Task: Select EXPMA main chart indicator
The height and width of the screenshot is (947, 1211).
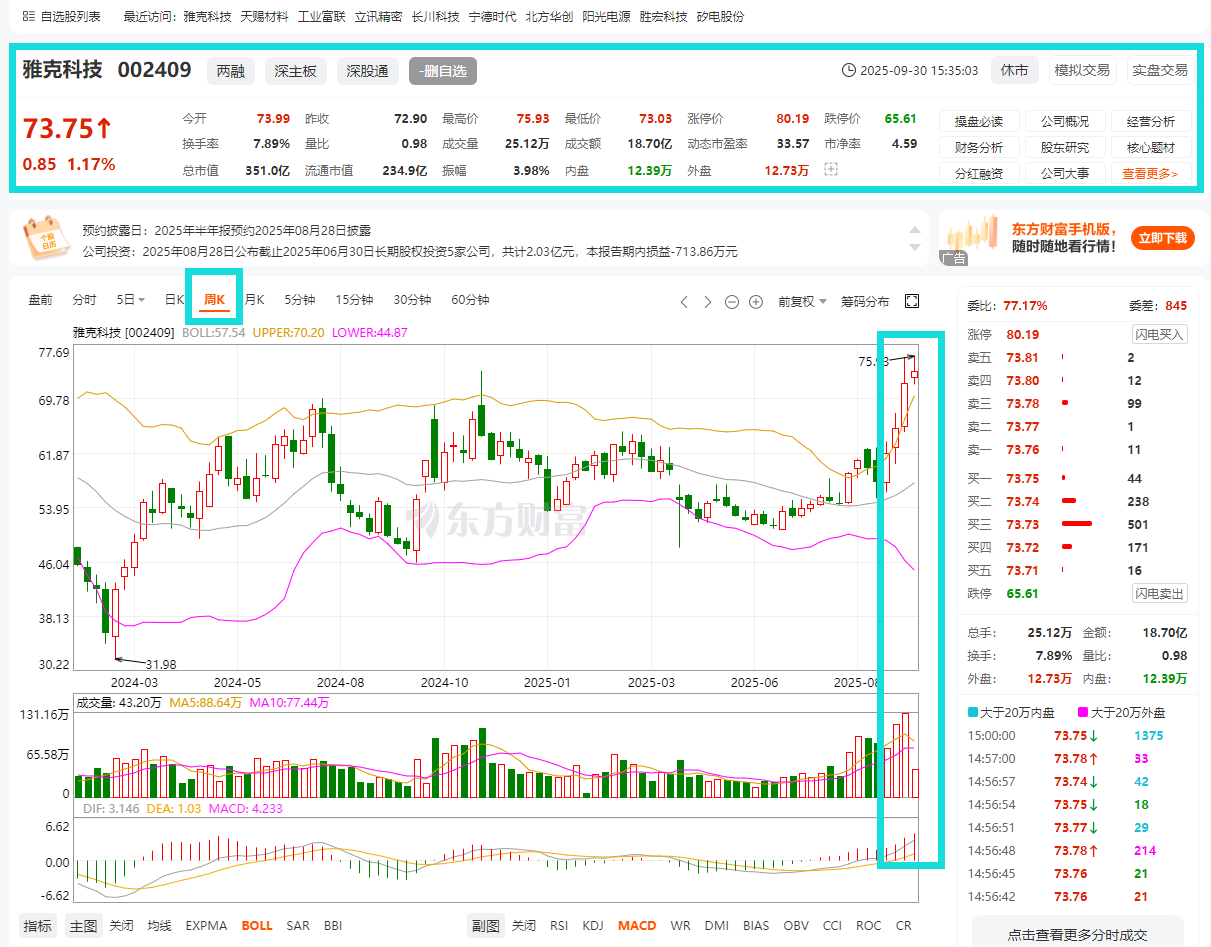Action: pos(206,925)
